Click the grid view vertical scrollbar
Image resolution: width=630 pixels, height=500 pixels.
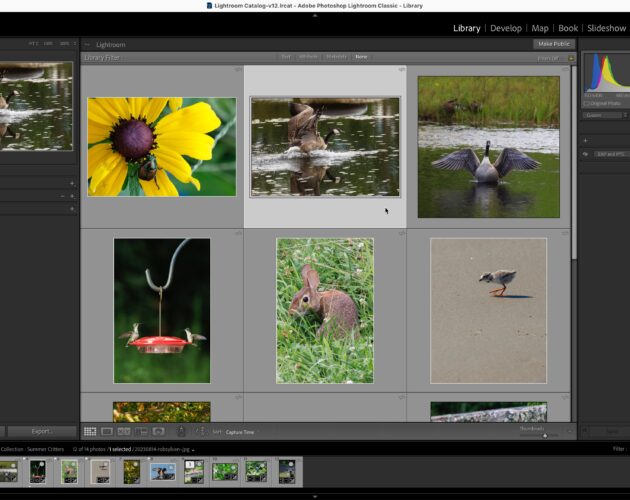[x=574, y=163]
